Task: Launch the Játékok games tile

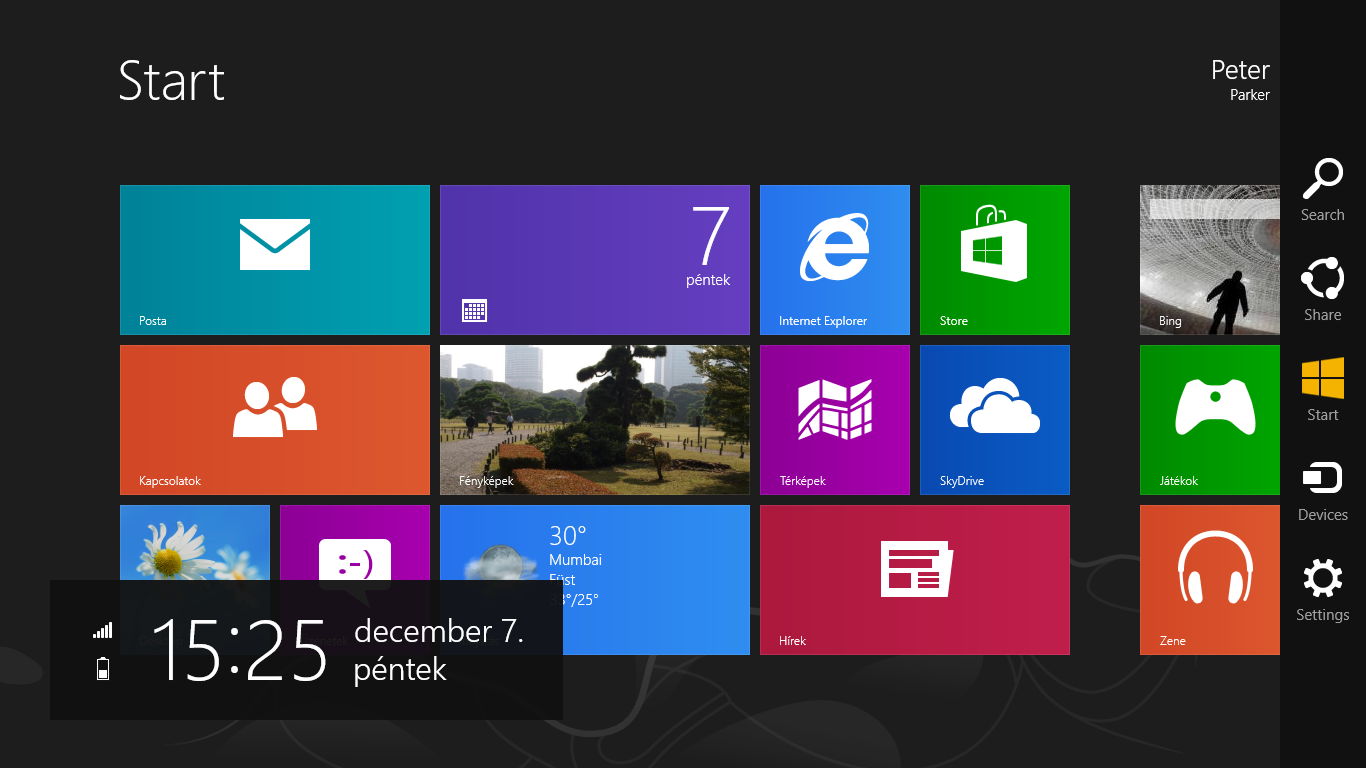Action: click(x=1209, y=419)
